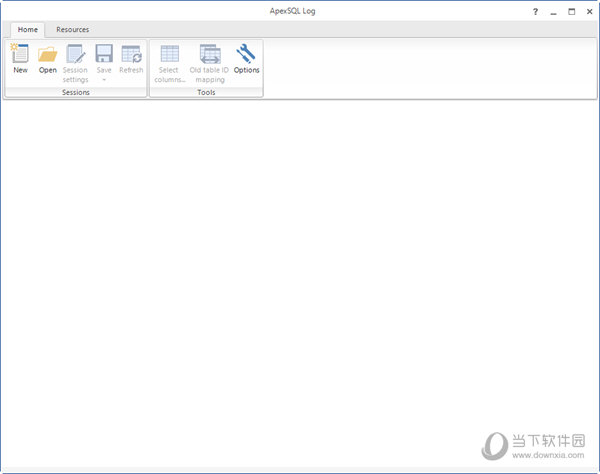600x474 pixels.
Task: Minimize the ApexSQL Log window
Action: (x=553, y=12)
